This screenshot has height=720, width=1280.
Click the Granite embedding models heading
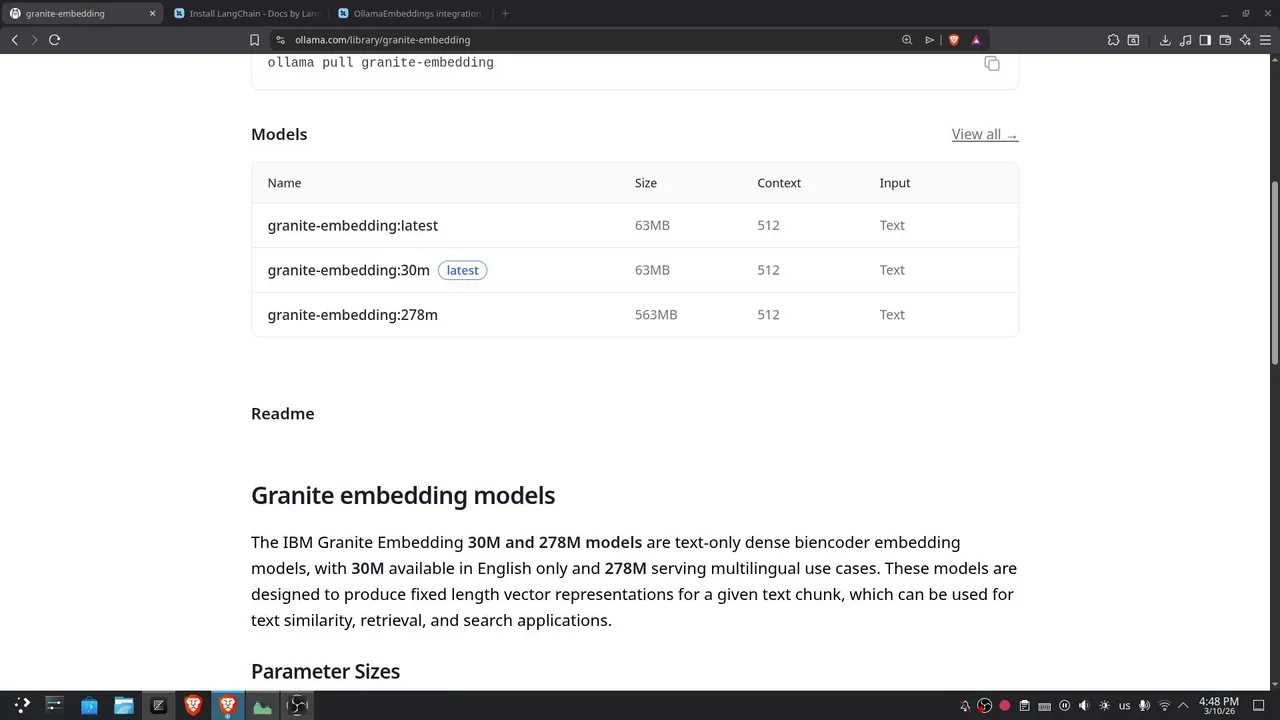[403, 495]
